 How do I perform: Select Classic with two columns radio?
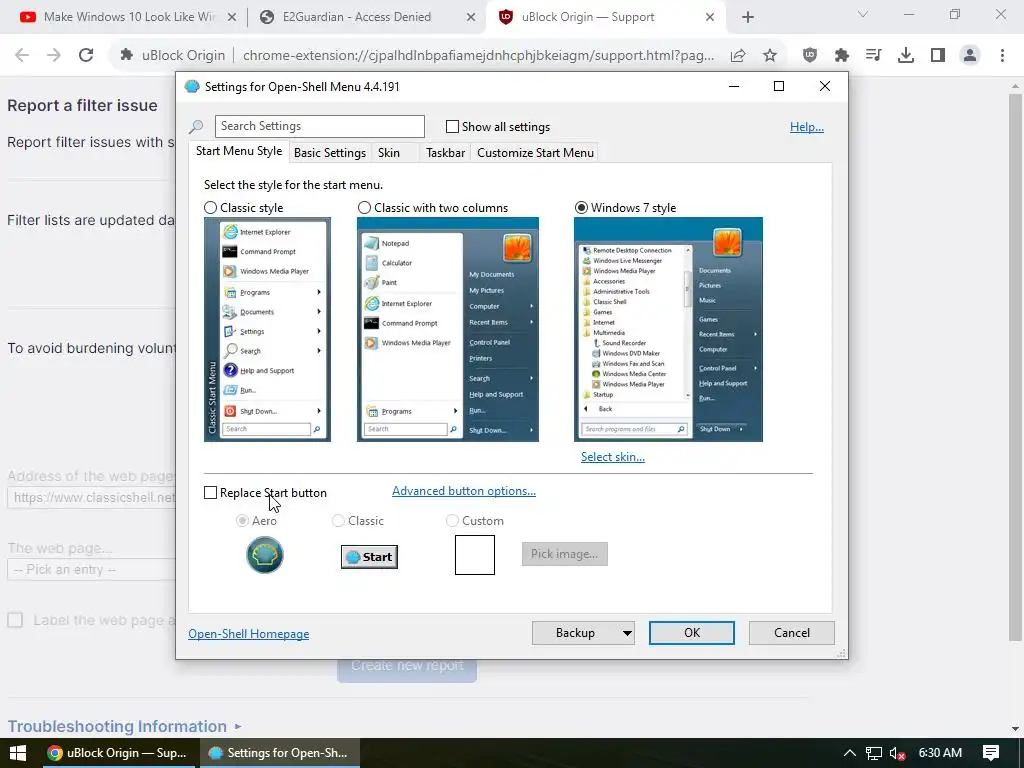(364, 208)
